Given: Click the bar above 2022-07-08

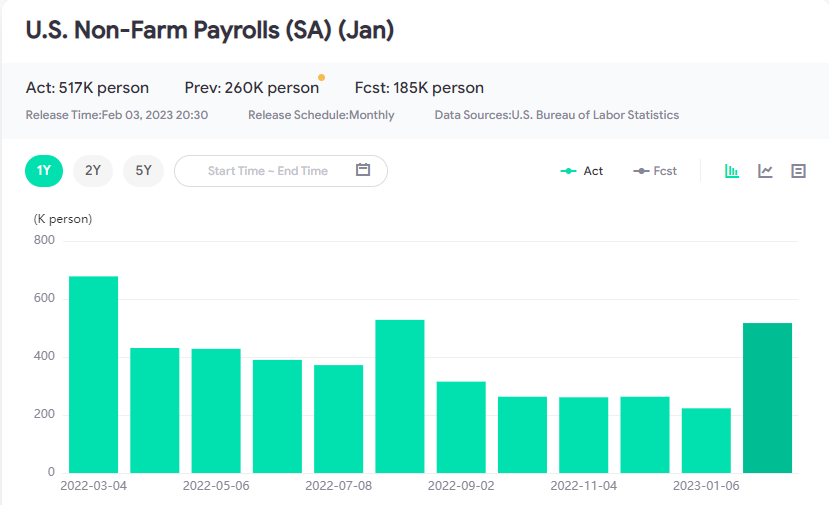Looking at the screenshot, I should pos(338,418).
